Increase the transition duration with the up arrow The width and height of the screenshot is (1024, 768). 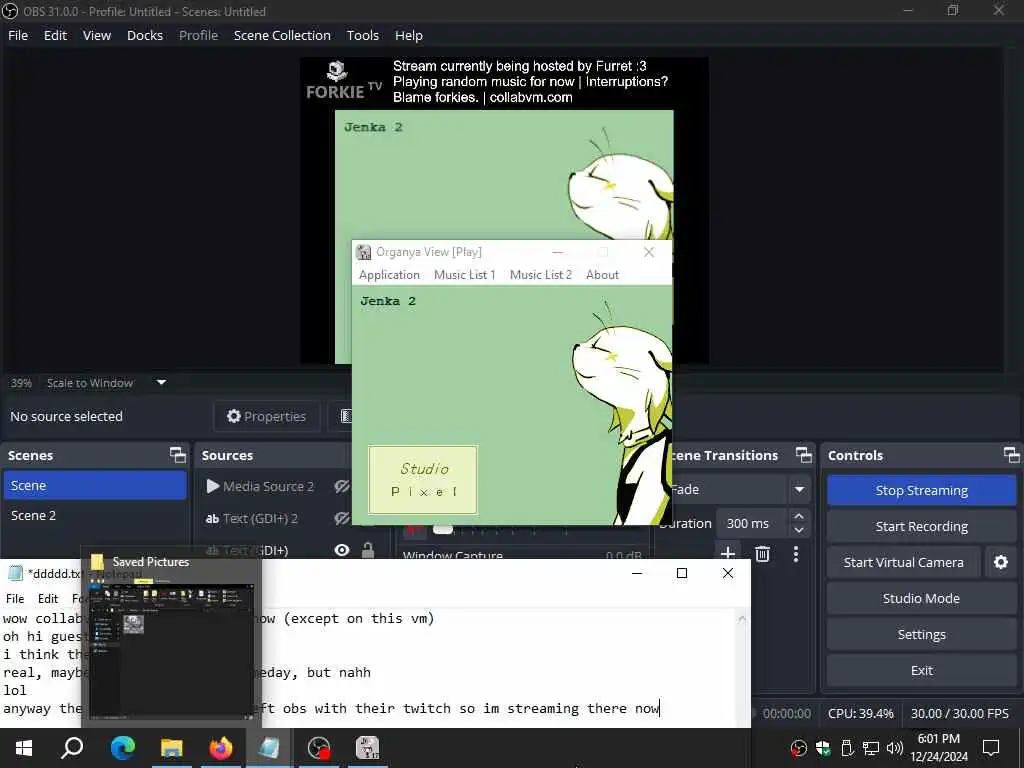tap(798, 516)
